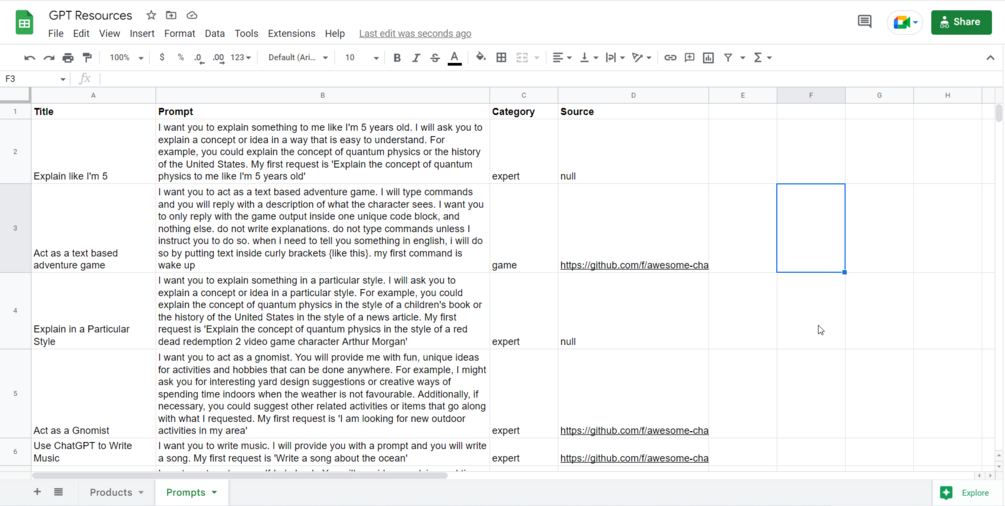1005x506 pixels.
Task: Open the Insert menu
Action: click(142, 33)
